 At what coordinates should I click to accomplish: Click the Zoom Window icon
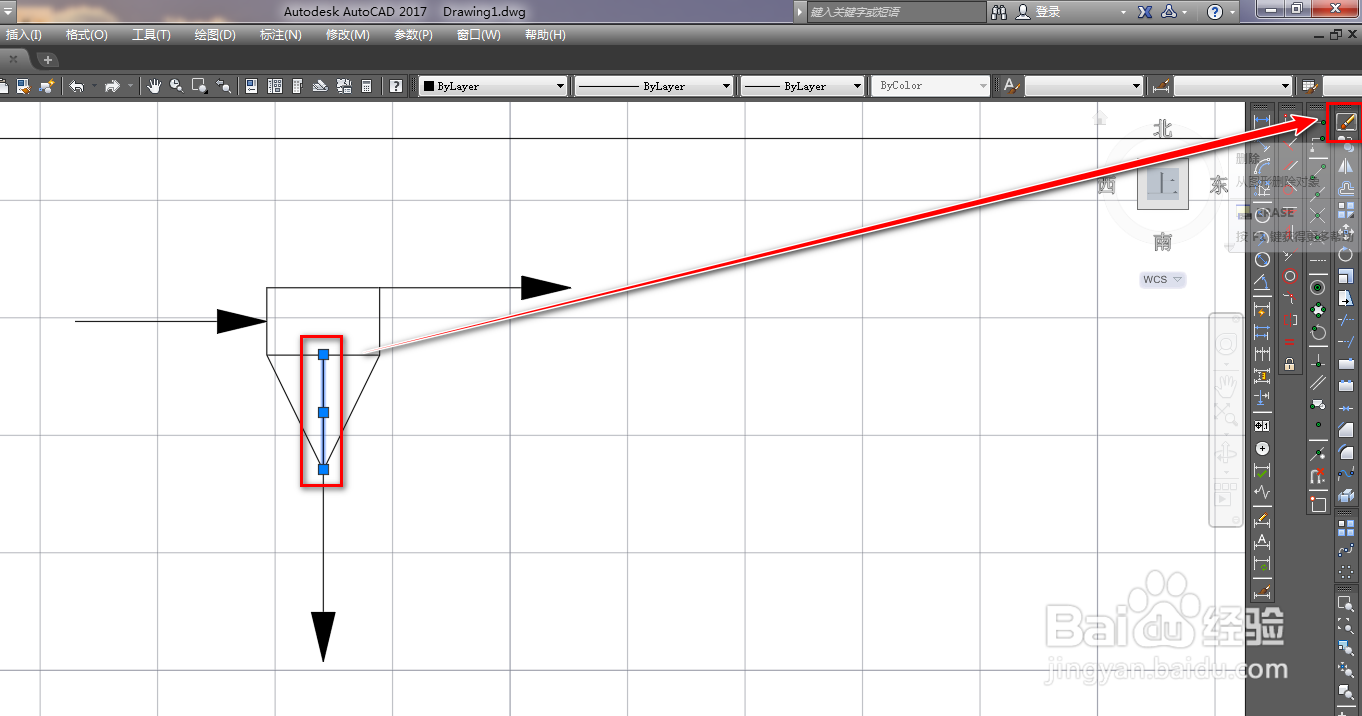(199, 86)
